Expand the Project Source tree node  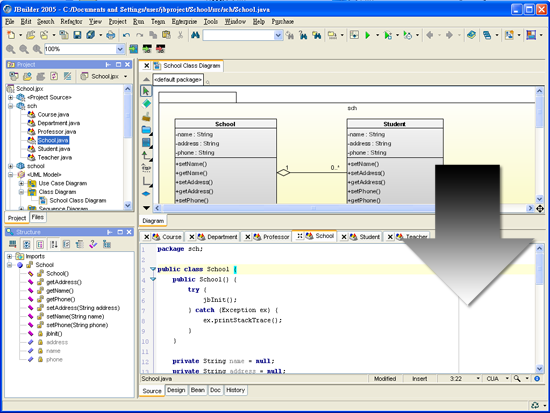click(11, 97)
